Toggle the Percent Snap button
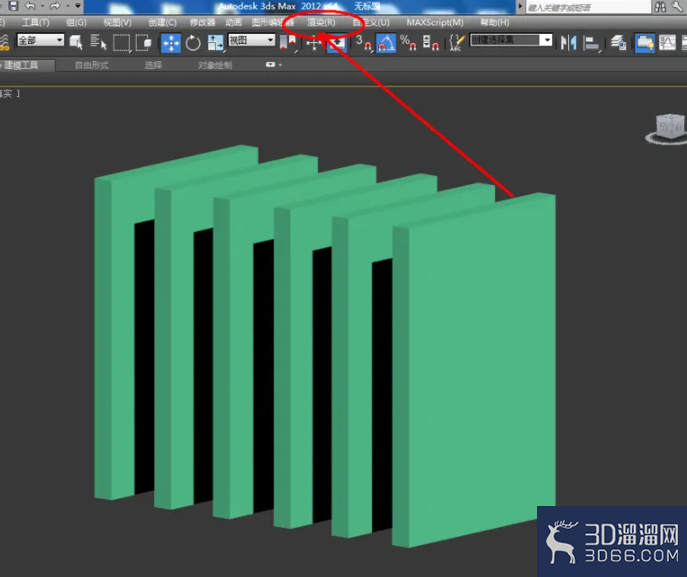Viewport: 687px width, 577px height. [408, 43]
